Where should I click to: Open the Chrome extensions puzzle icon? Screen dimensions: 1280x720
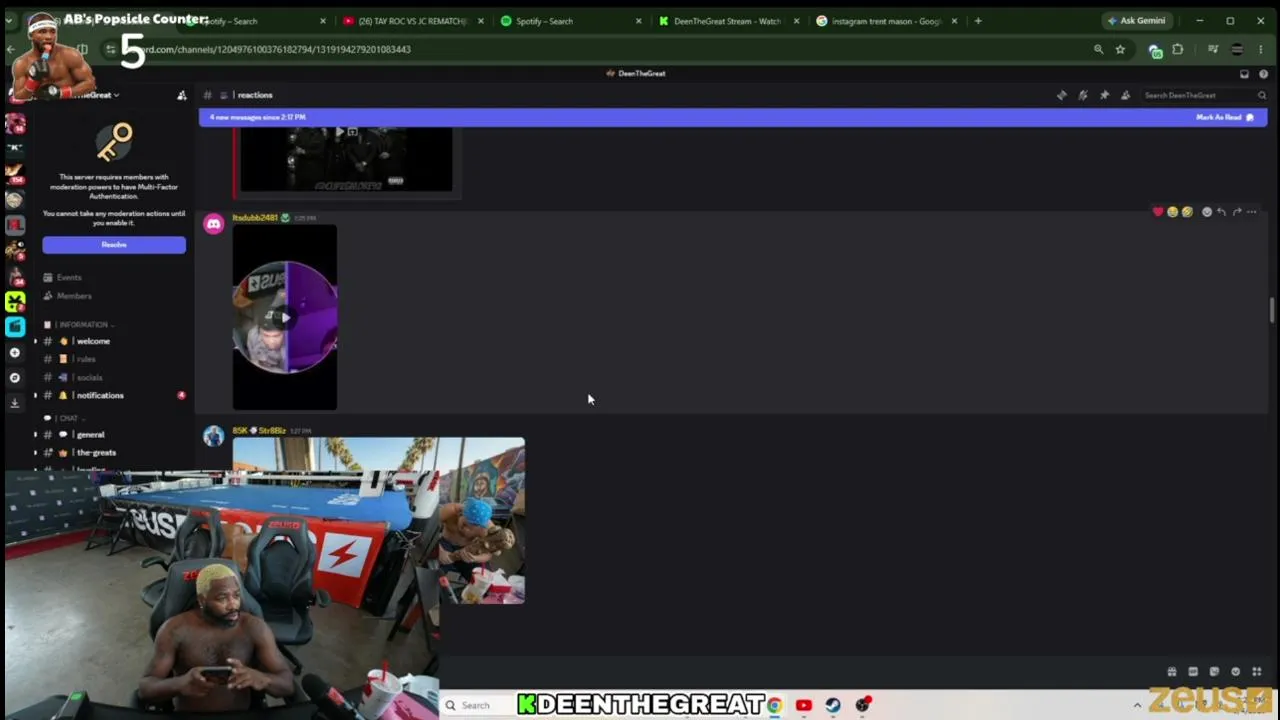click(1178, 49)
